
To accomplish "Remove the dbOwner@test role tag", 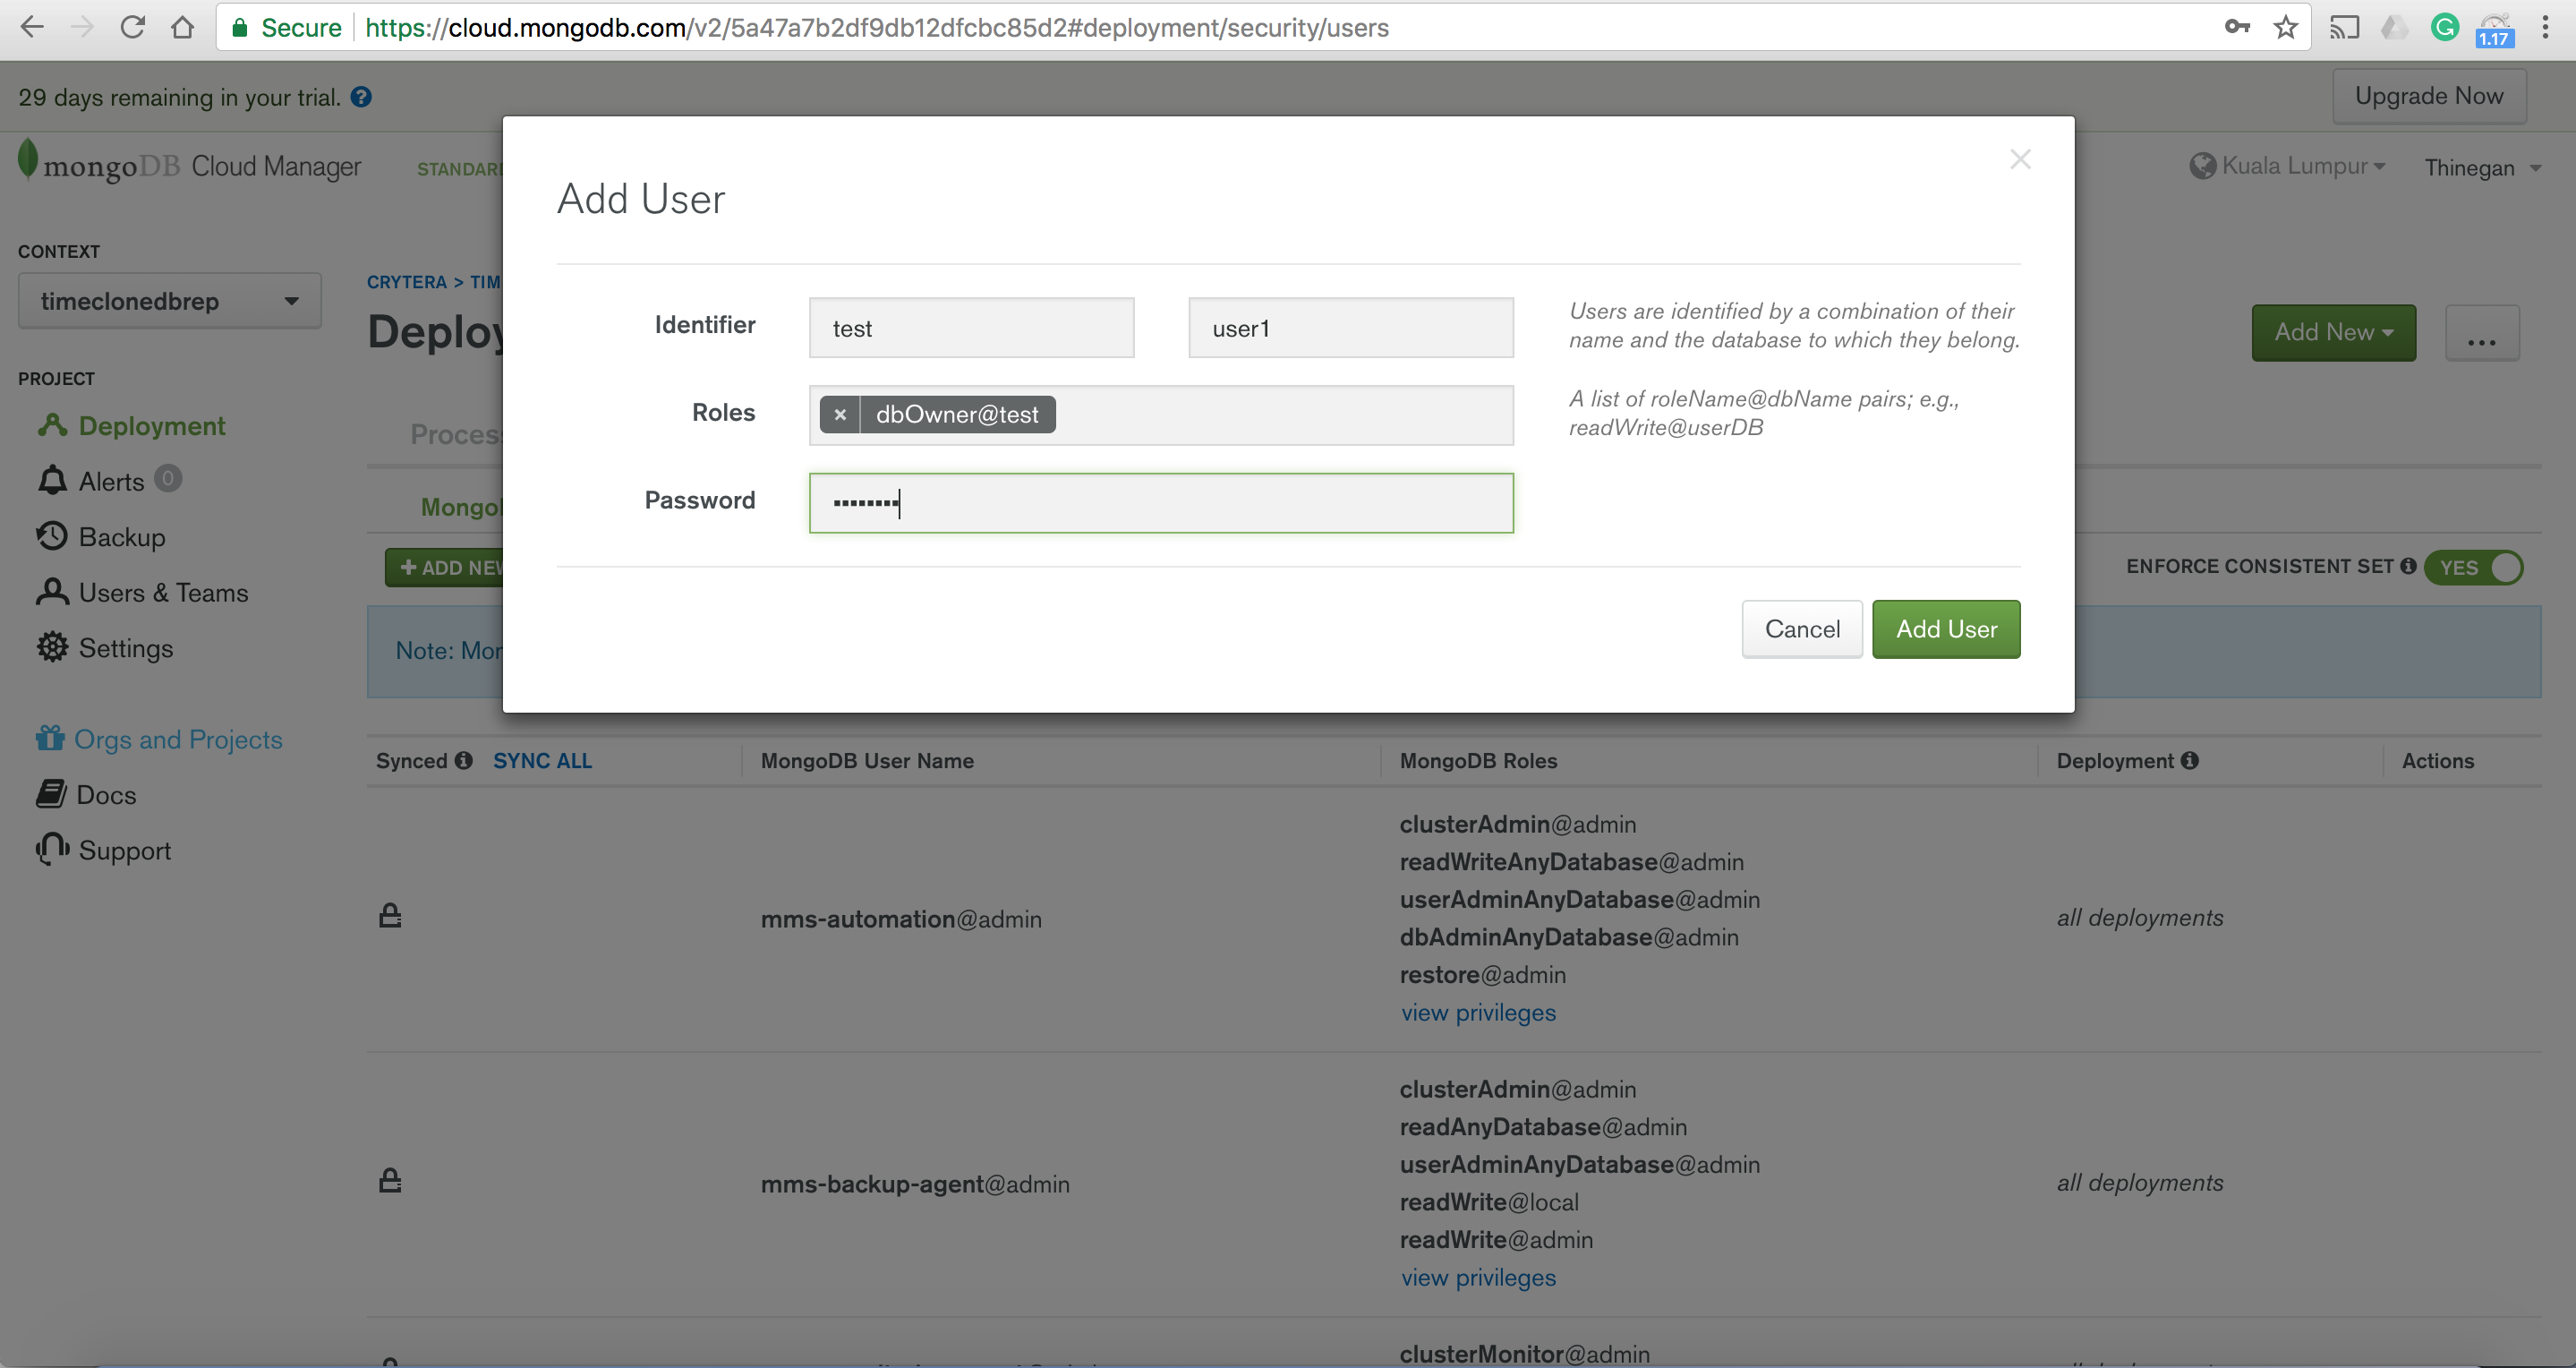I will pos(840,415).
